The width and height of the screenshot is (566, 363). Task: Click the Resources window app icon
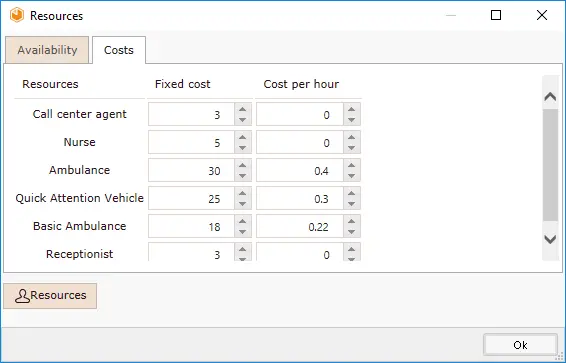[17, 16]
